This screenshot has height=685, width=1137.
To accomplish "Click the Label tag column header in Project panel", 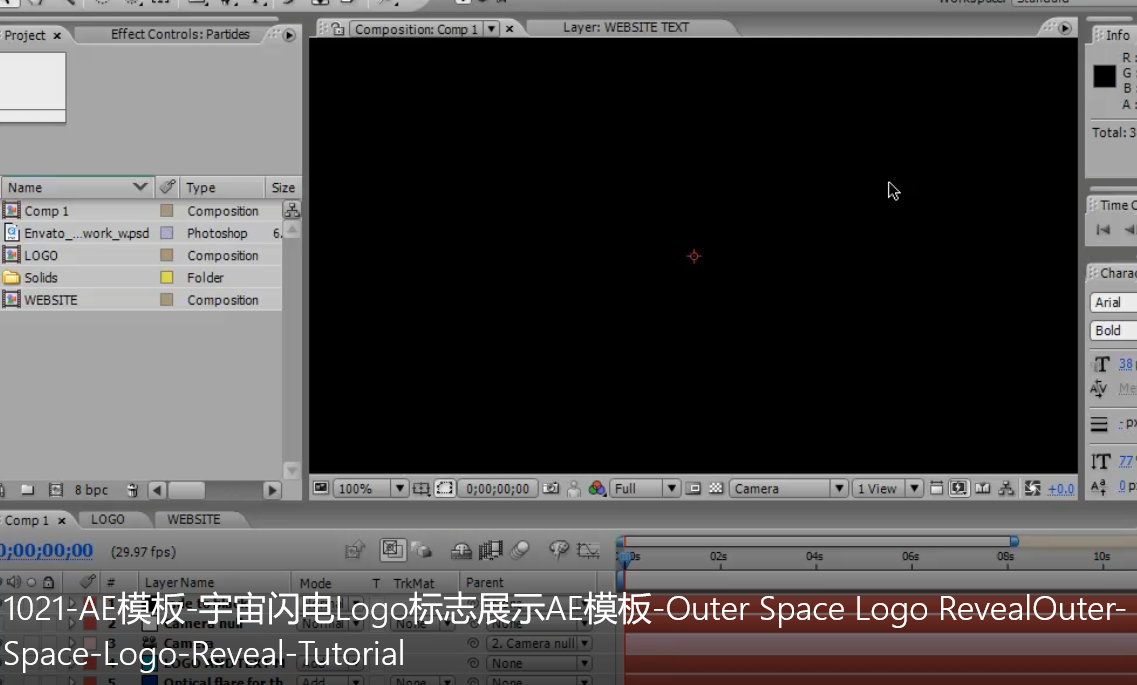I will tap(168, 187).
